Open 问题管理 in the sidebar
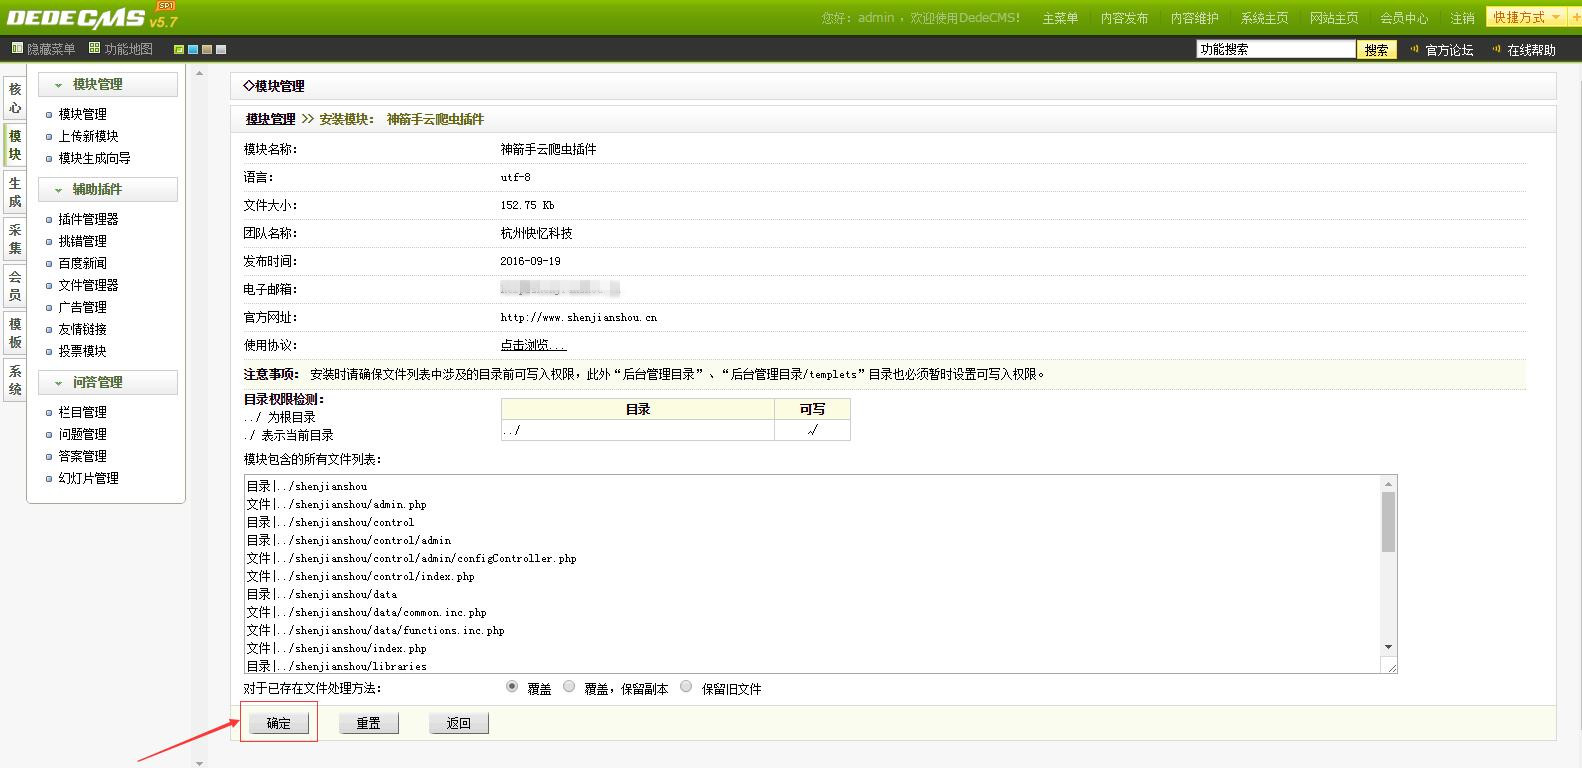 click(82, 434)
